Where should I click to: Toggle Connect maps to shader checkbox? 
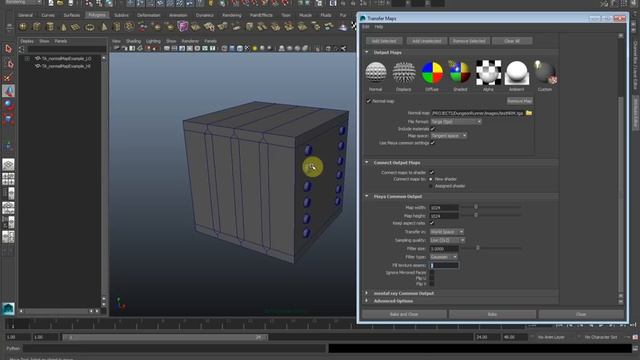[x=432, y=172]
